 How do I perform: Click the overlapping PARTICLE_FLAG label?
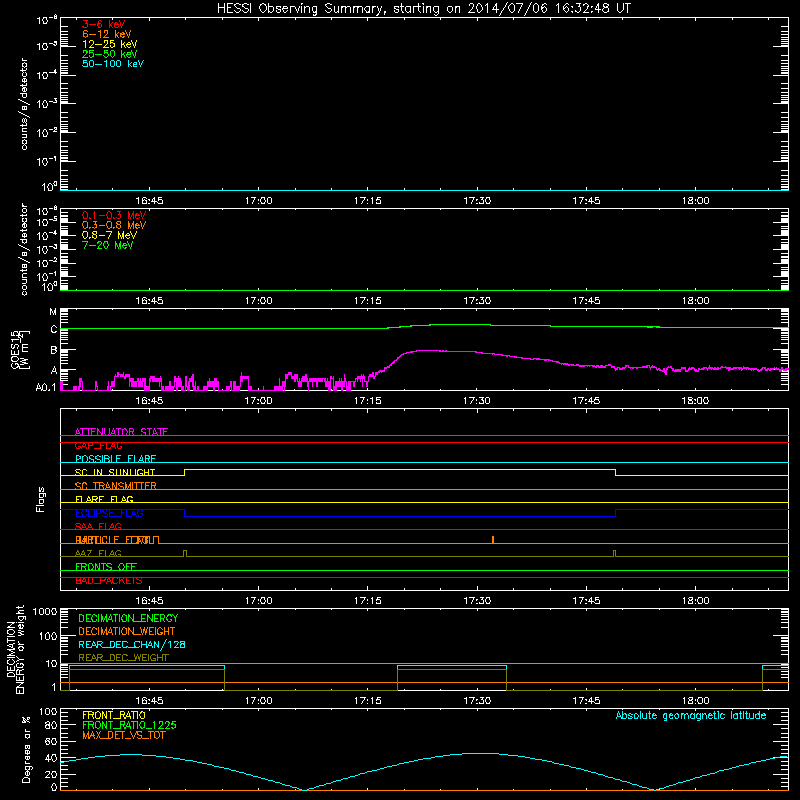[113, 540]
